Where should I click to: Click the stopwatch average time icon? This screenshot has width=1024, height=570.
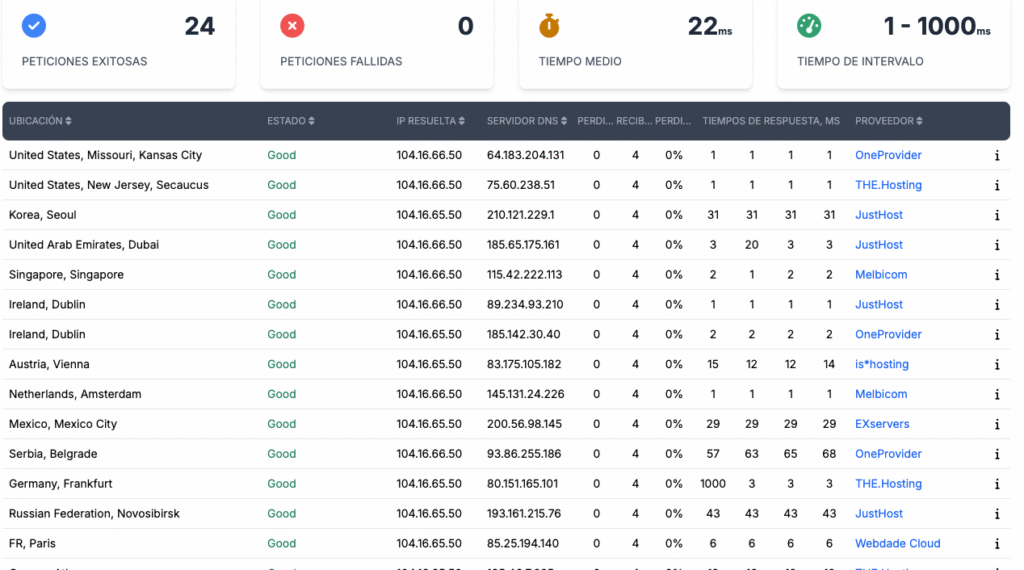coord(550,26)
